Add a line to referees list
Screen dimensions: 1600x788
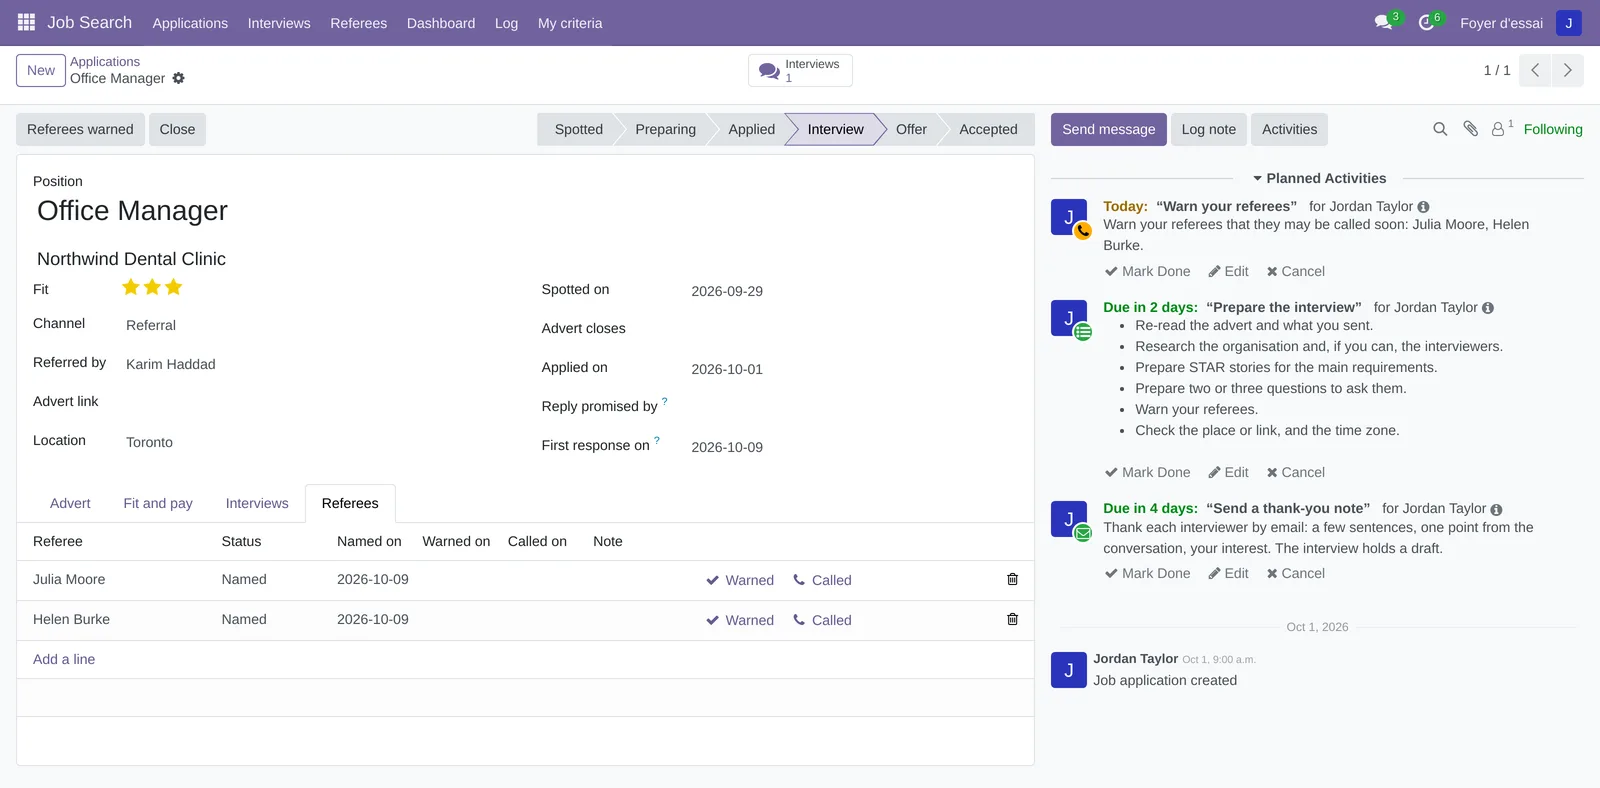pyautogui.click(x=64, y=659)
